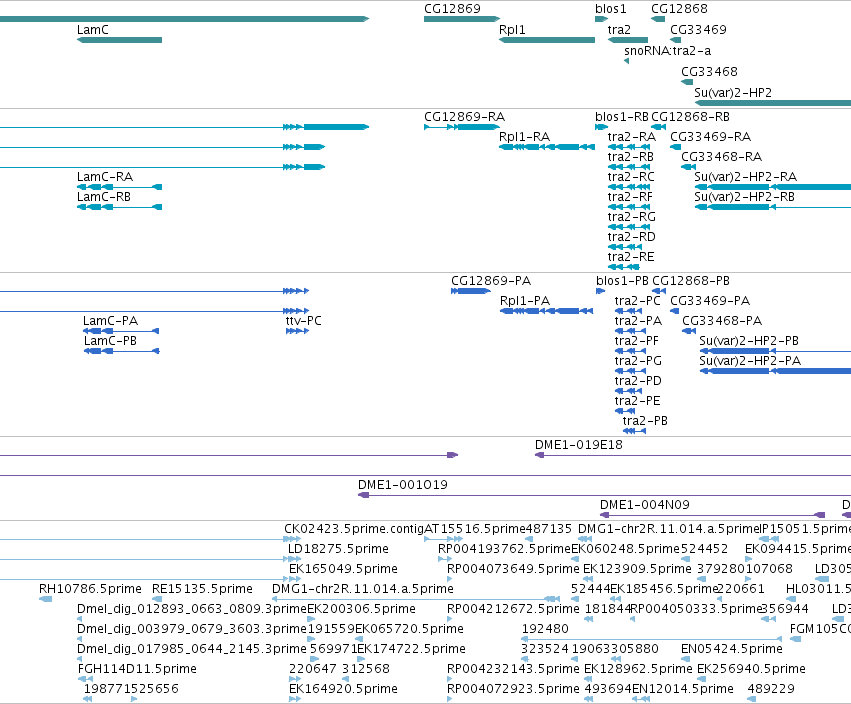Select the Su(var)2-HP2-PA protein label
Viewport: 851px width, 704px height.
click(x=750, y=361)
